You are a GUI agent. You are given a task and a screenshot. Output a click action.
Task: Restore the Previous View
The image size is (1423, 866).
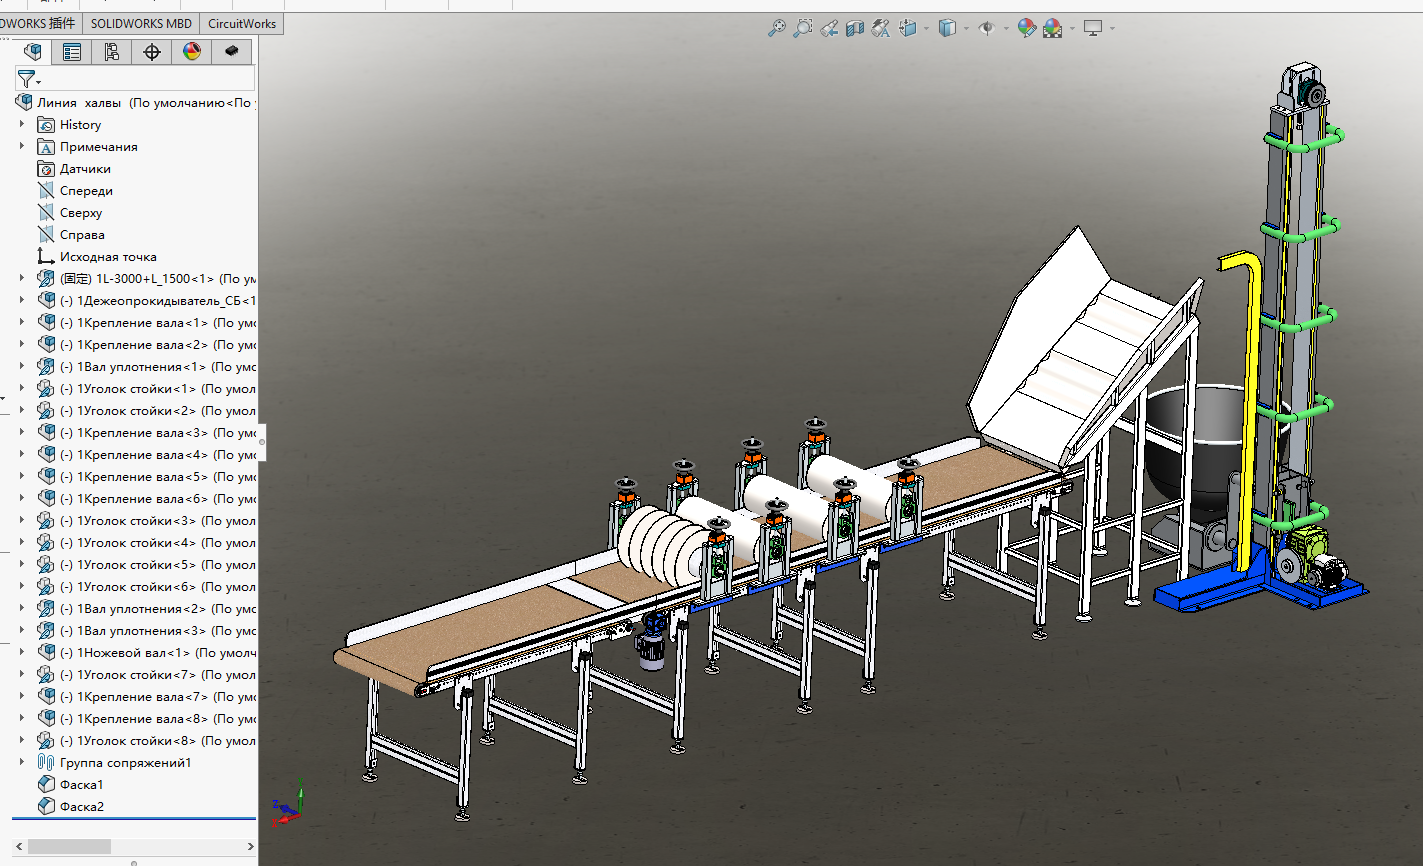[828, 28]
